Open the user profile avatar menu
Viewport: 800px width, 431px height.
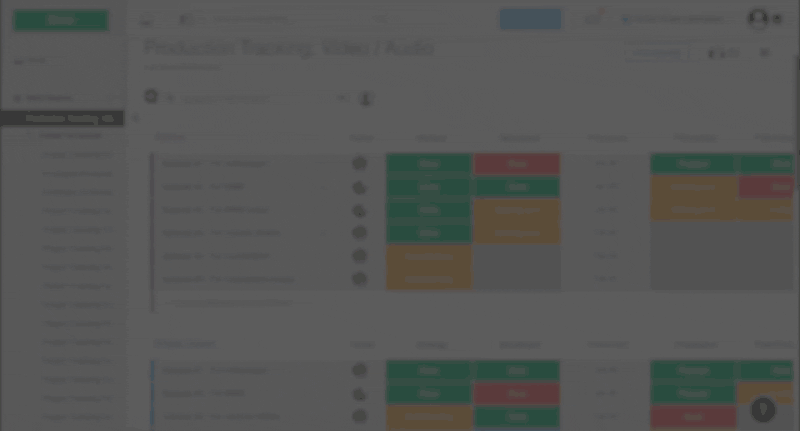point(759,19)
